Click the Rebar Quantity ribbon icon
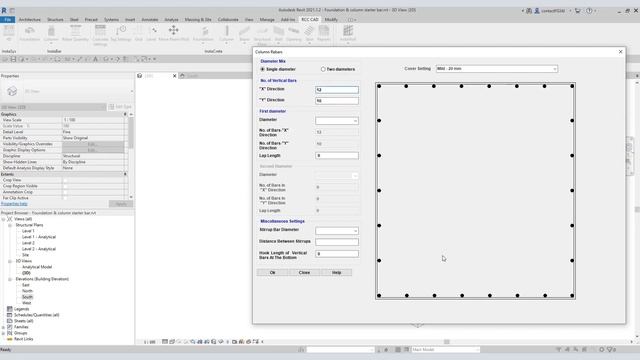 [76, 31]
